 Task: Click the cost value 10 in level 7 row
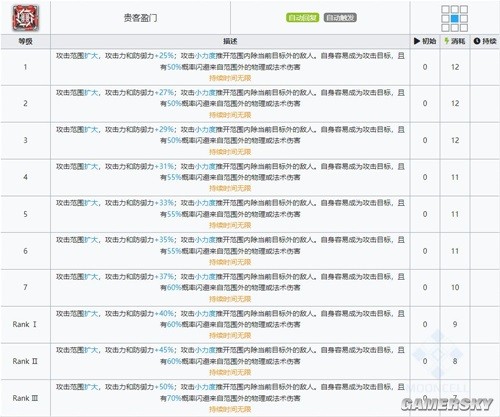coord(455,287)
